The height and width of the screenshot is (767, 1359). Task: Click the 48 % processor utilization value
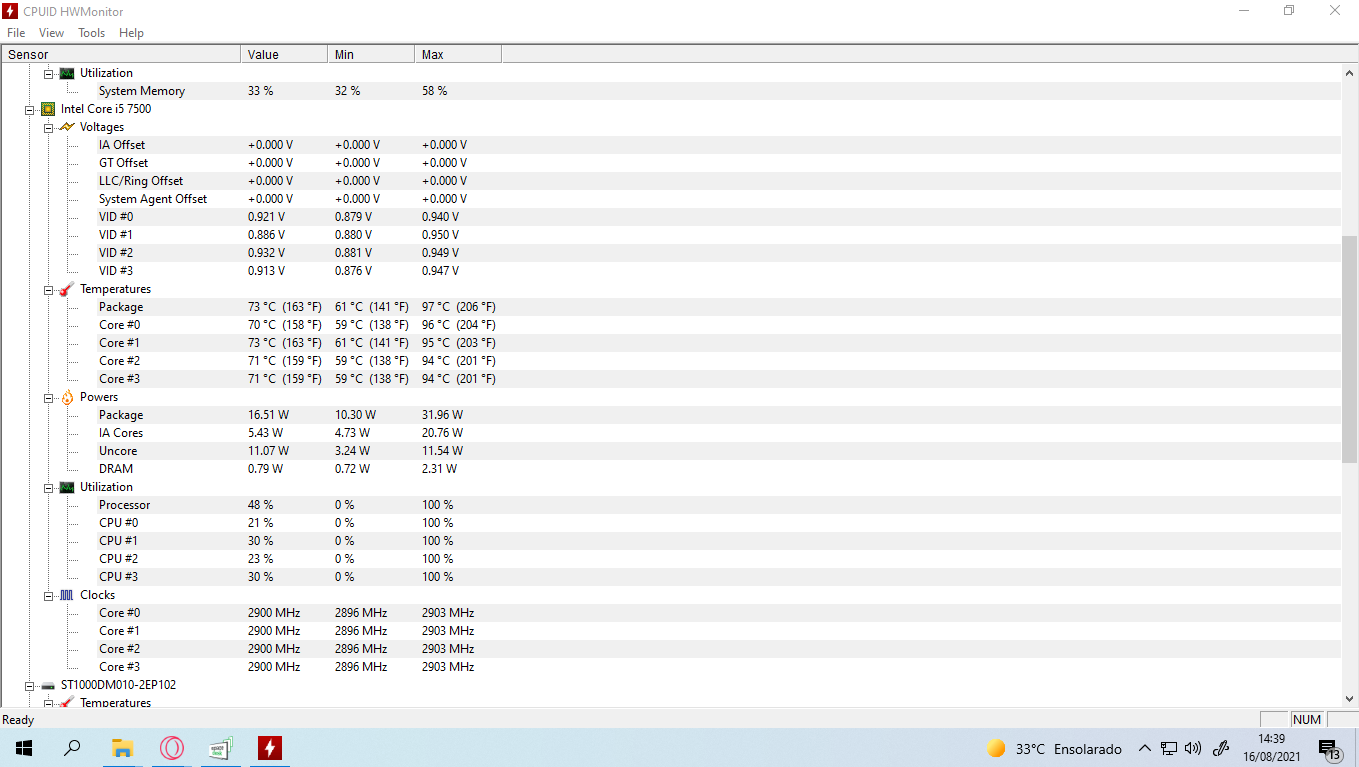point(260,505)
